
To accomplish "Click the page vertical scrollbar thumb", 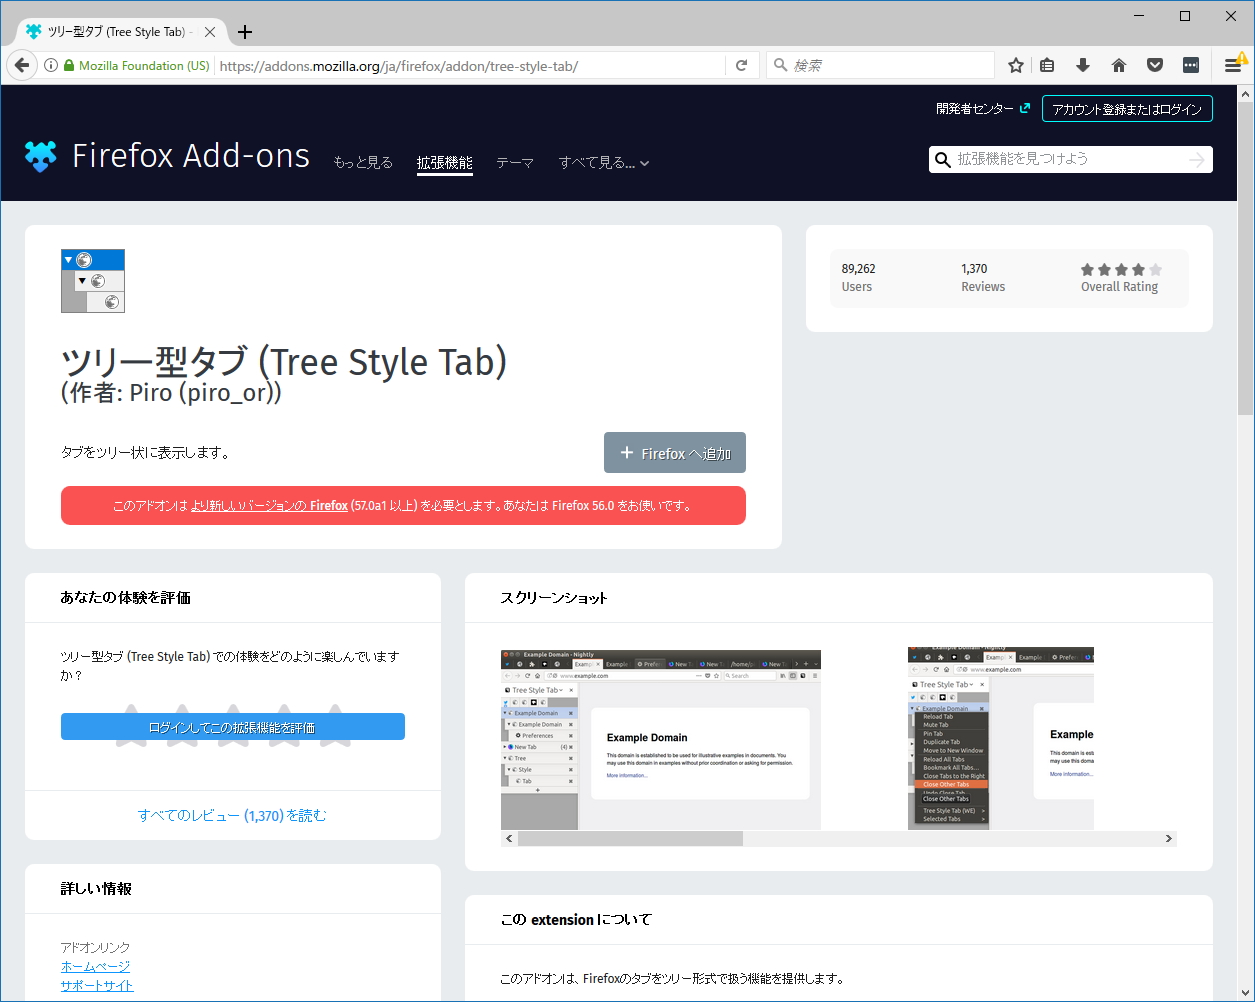I will pos(1246,260).
